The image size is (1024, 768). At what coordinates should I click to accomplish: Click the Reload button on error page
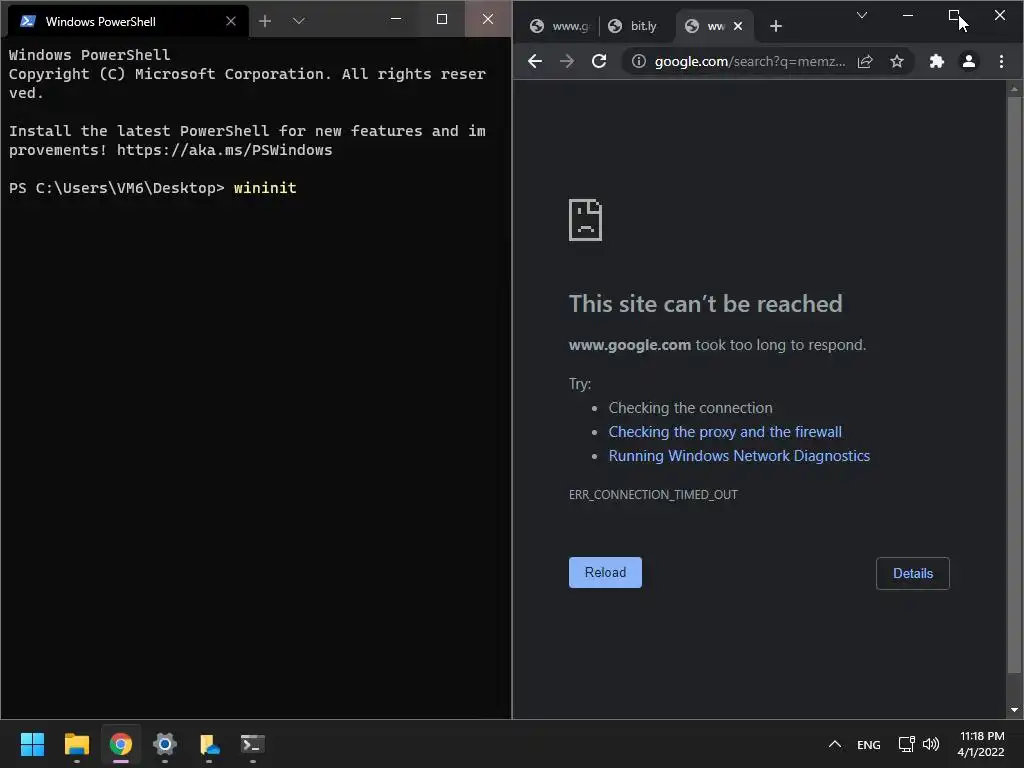pyautogui.click(x=605, y=573)
